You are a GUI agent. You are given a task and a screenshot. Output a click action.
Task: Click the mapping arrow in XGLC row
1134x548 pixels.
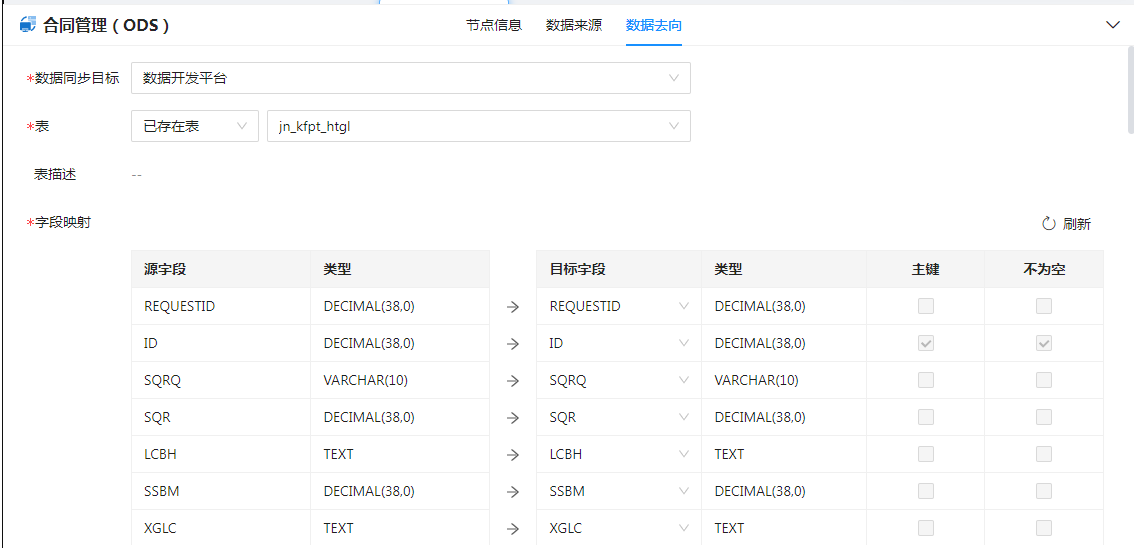pyautogui.click(x=513, y=529)
